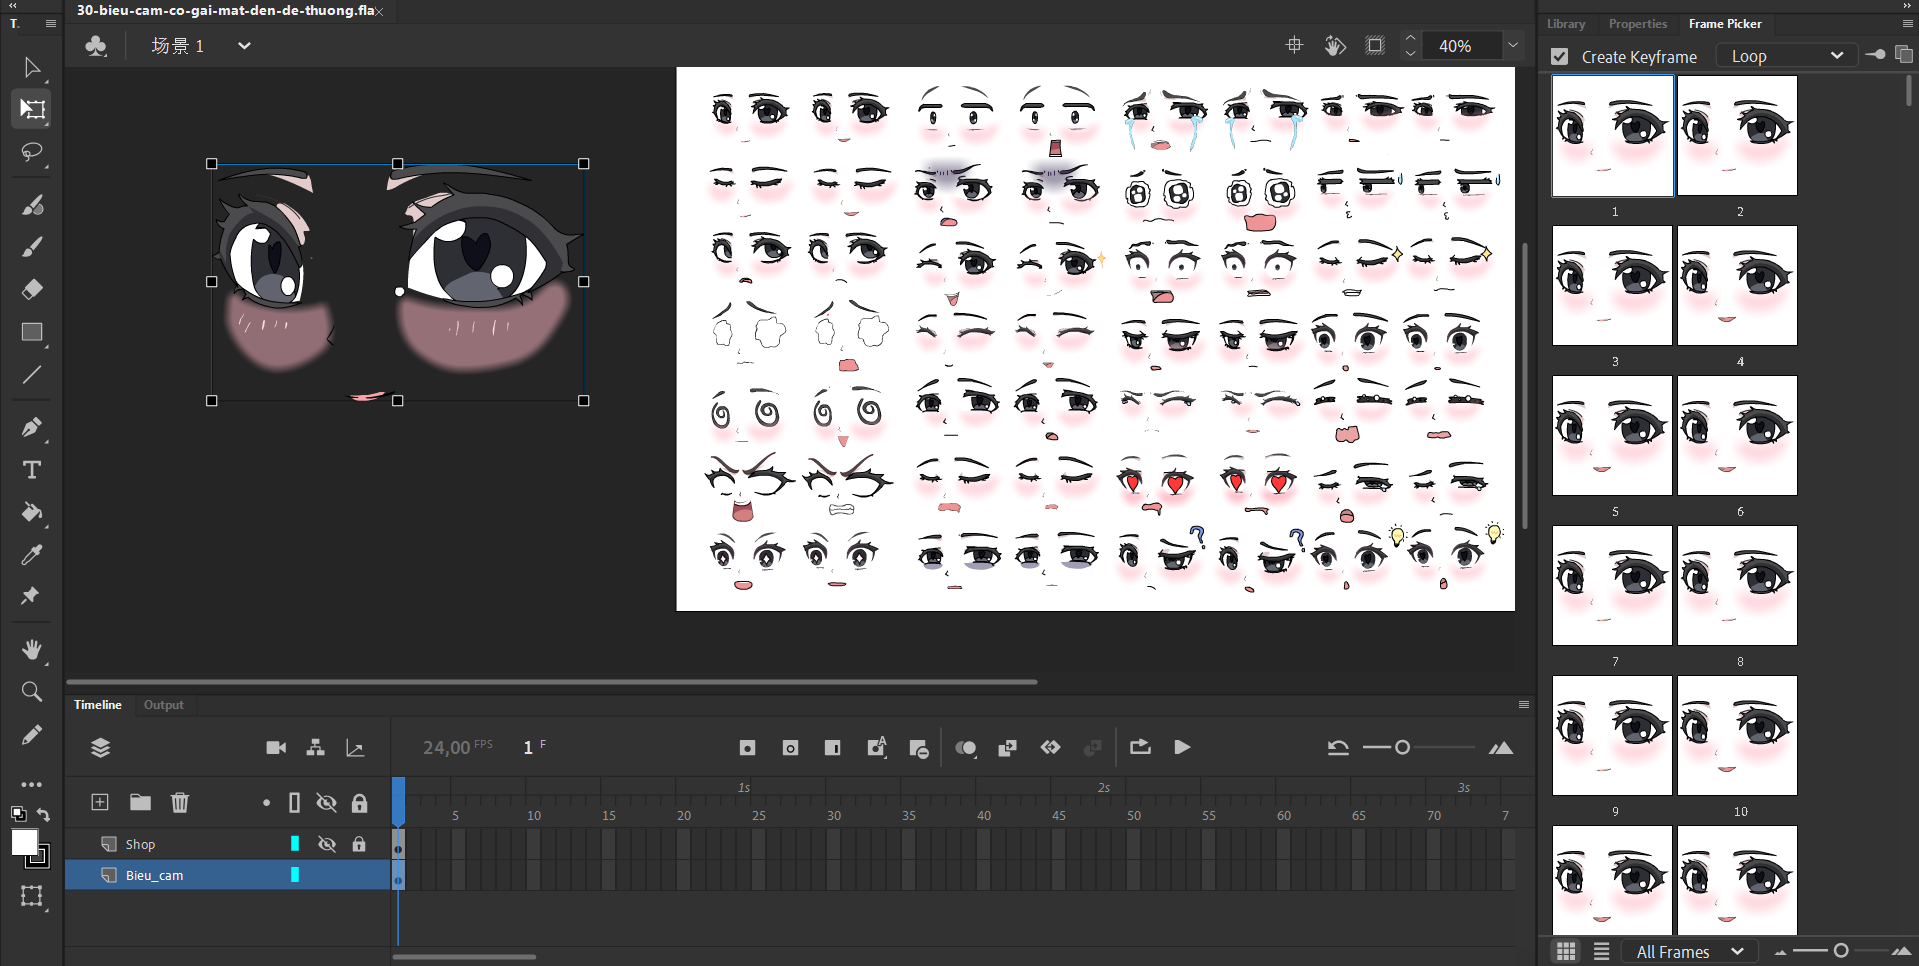Play the timeline animation
Image resolution: width=1919 pixels, height=966 pixels.
tap(1182, 748)
